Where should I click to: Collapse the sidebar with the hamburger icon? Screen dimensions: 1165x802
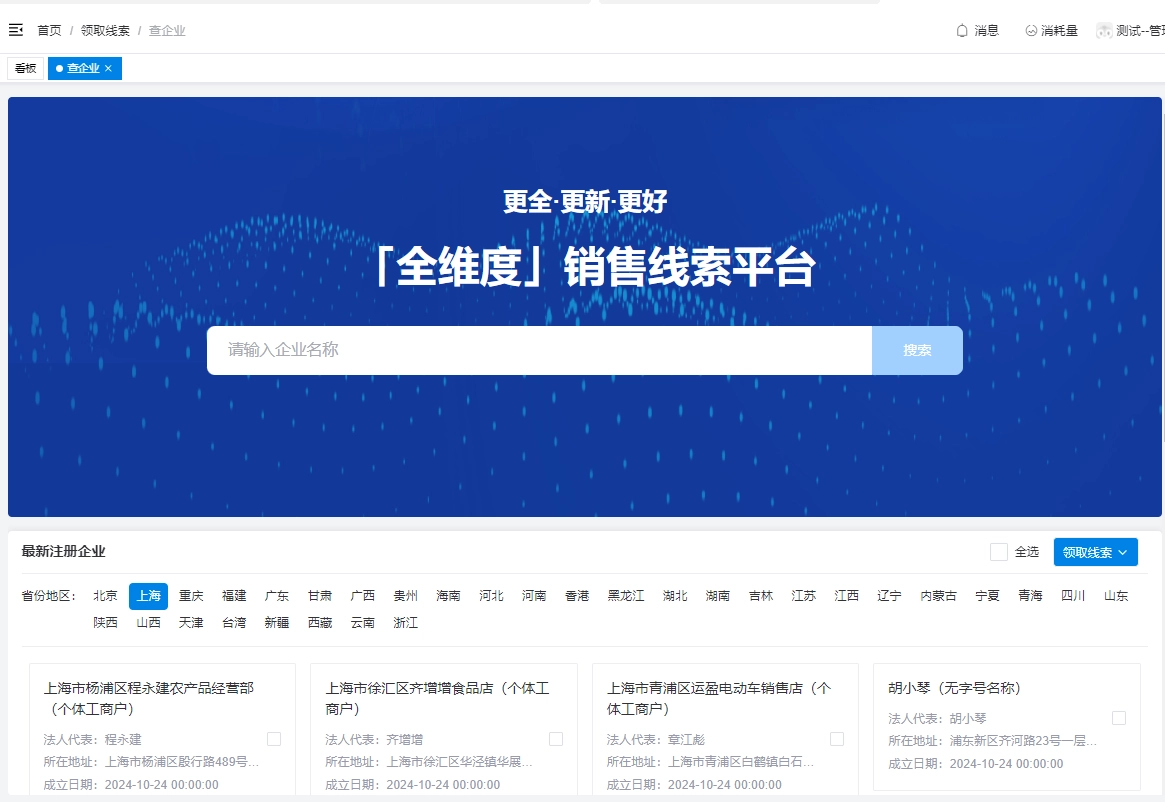pyautogui.click(x=16, y=30)
